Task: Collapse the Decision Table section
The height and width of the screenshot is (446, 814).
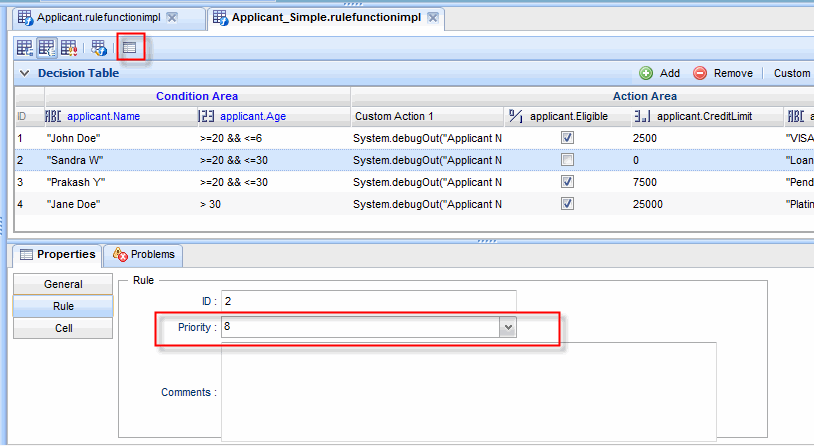Action: [x=24, y=73]
